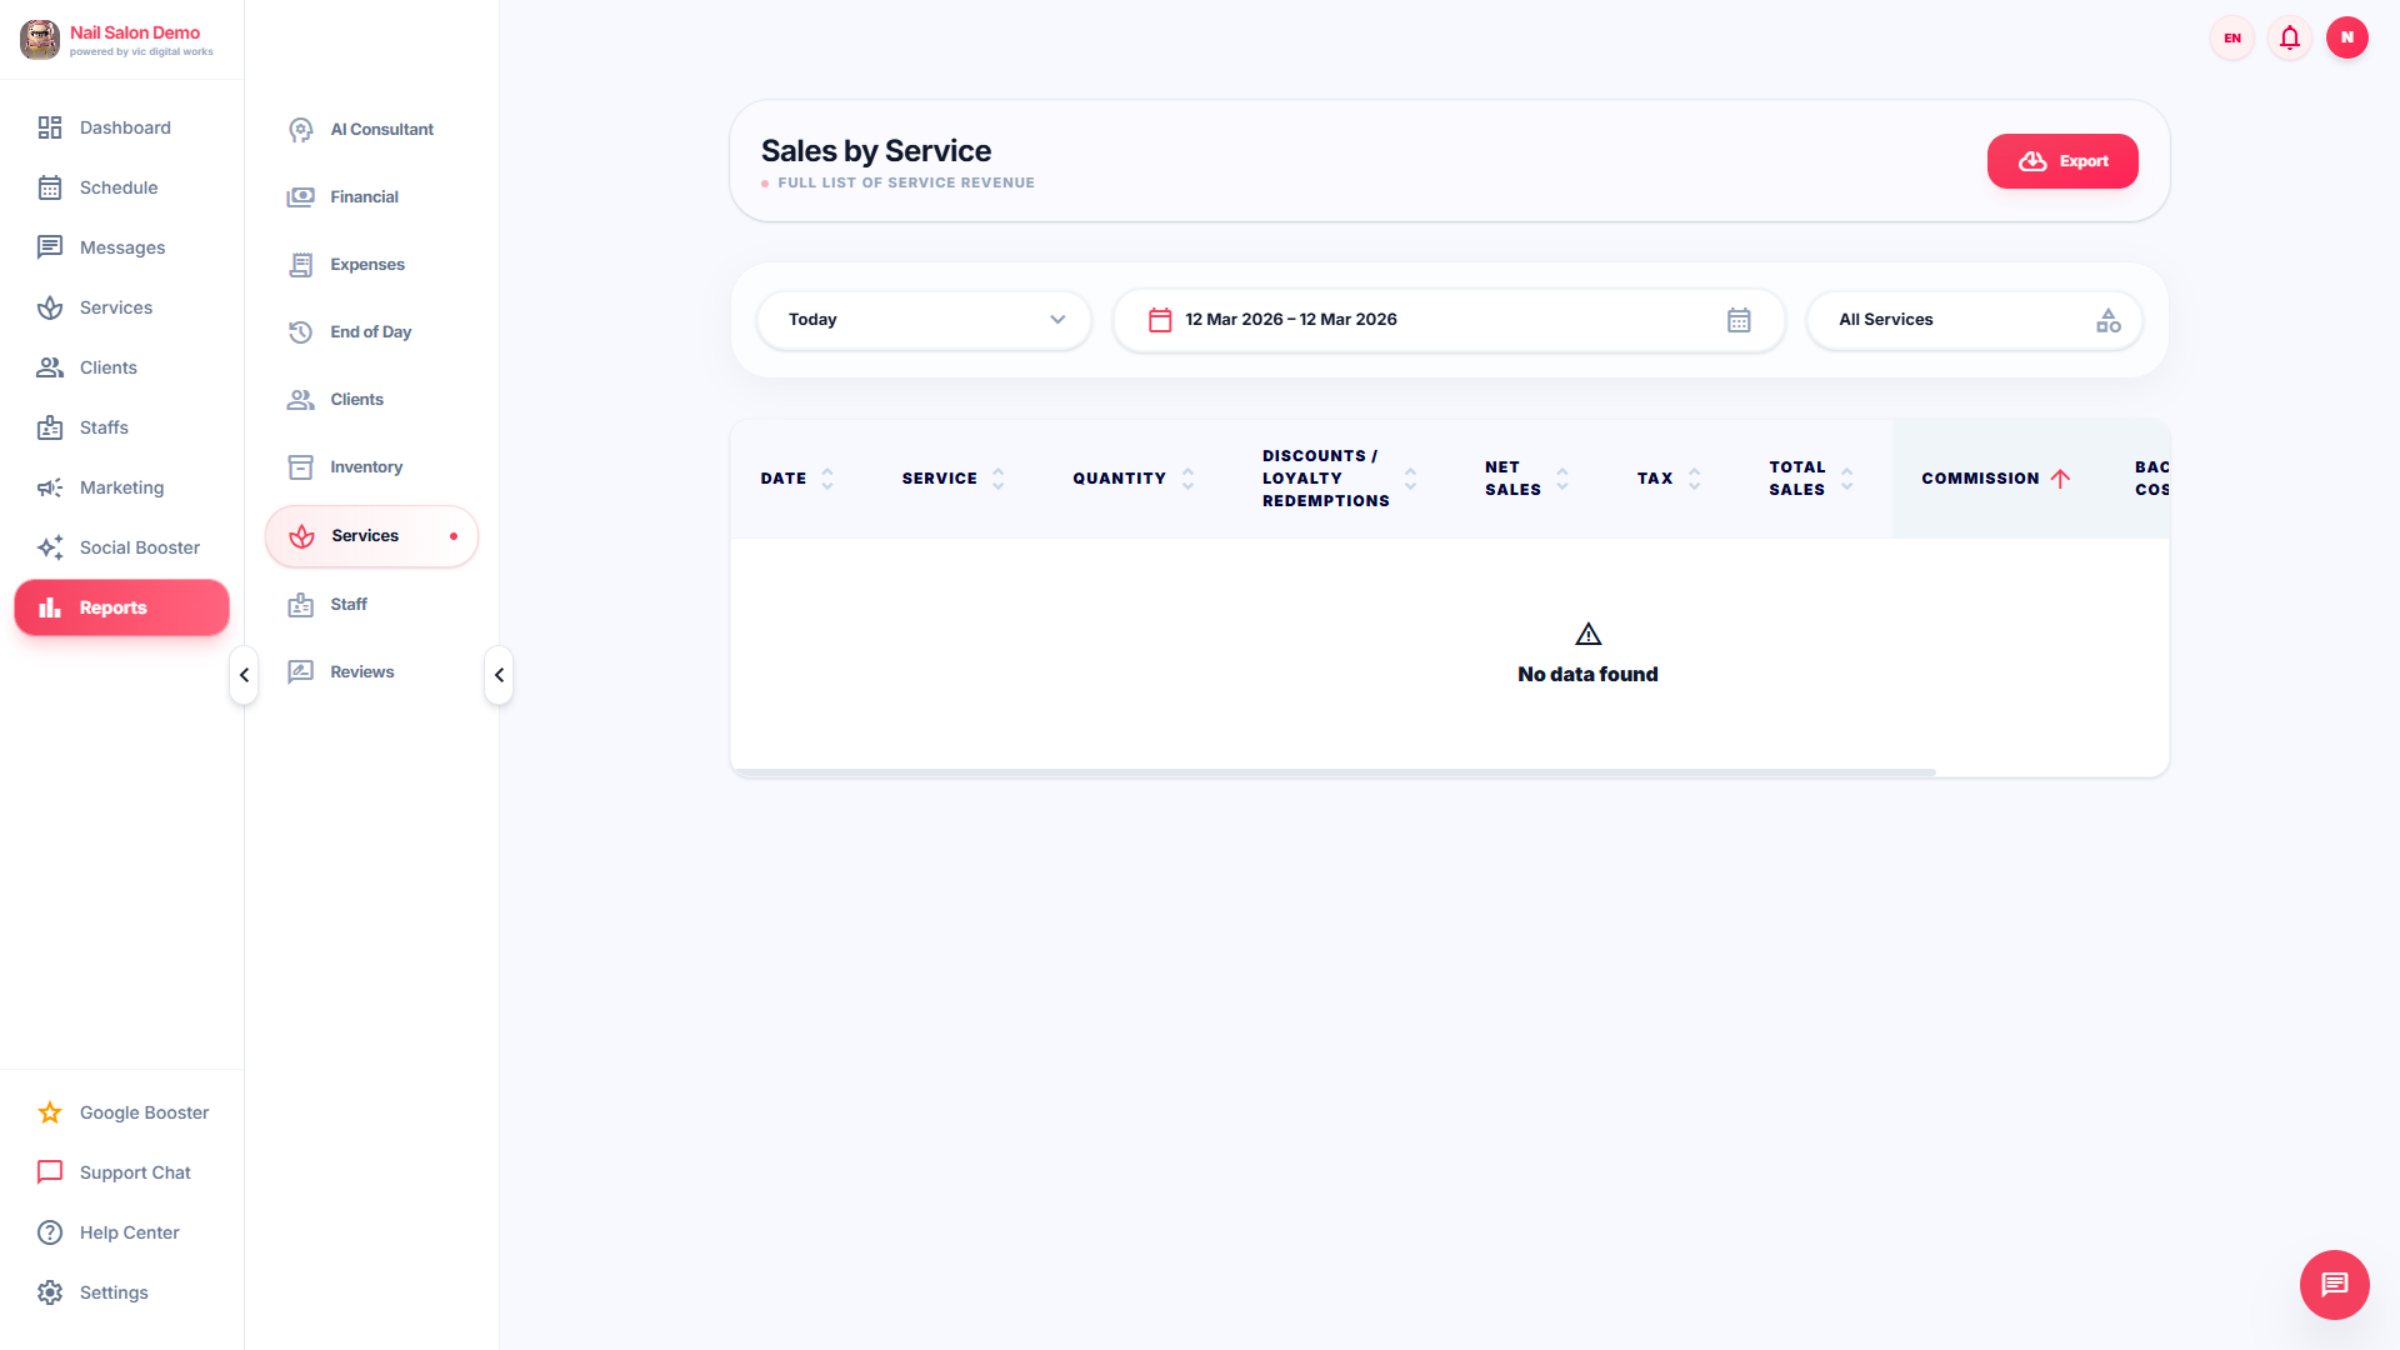Image resolution: width=2400 pixels, height=1350 pixels.
Task: Open the Financial reports submenu item
Action: 364,197
